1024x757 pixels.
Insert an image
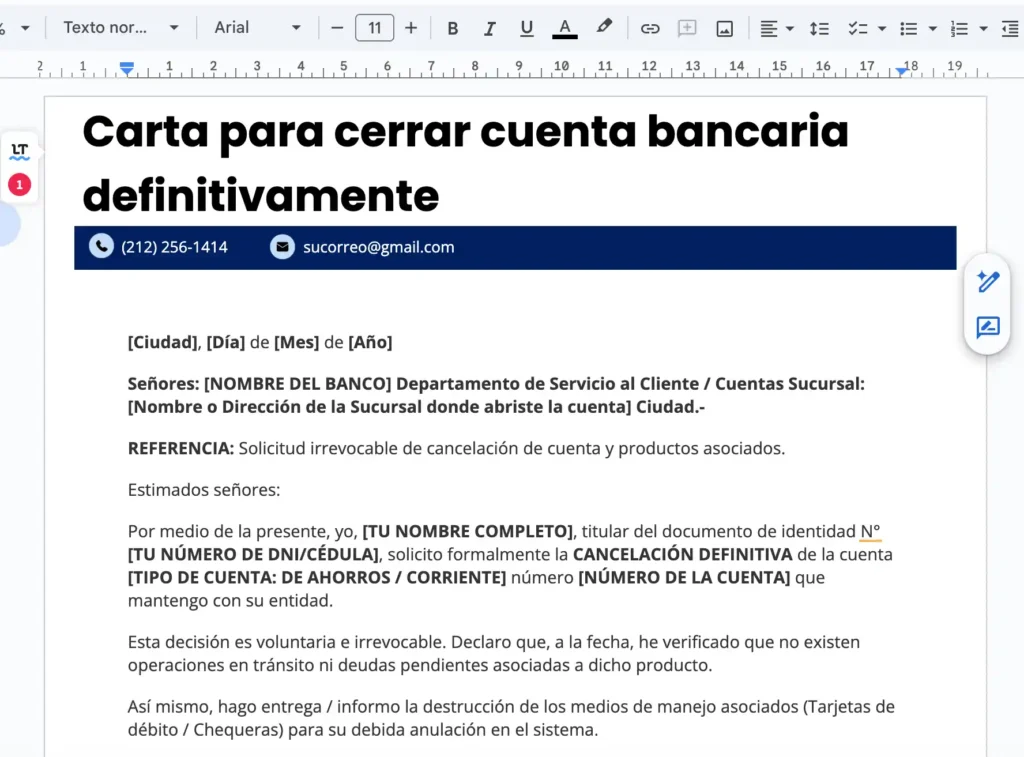coord(725,27)
